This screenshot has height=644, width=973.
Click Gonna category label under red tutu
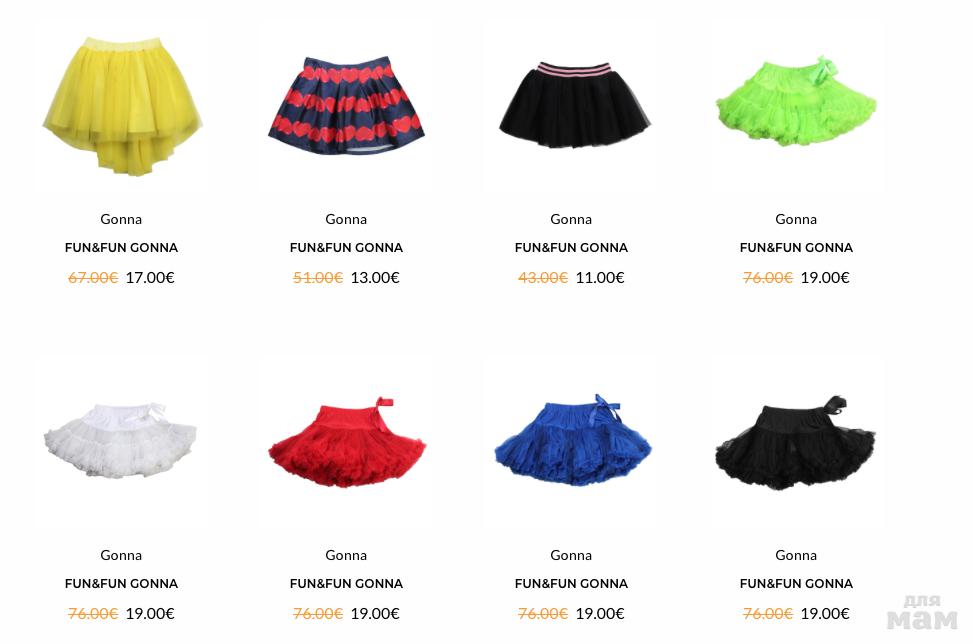pos(346,555)
